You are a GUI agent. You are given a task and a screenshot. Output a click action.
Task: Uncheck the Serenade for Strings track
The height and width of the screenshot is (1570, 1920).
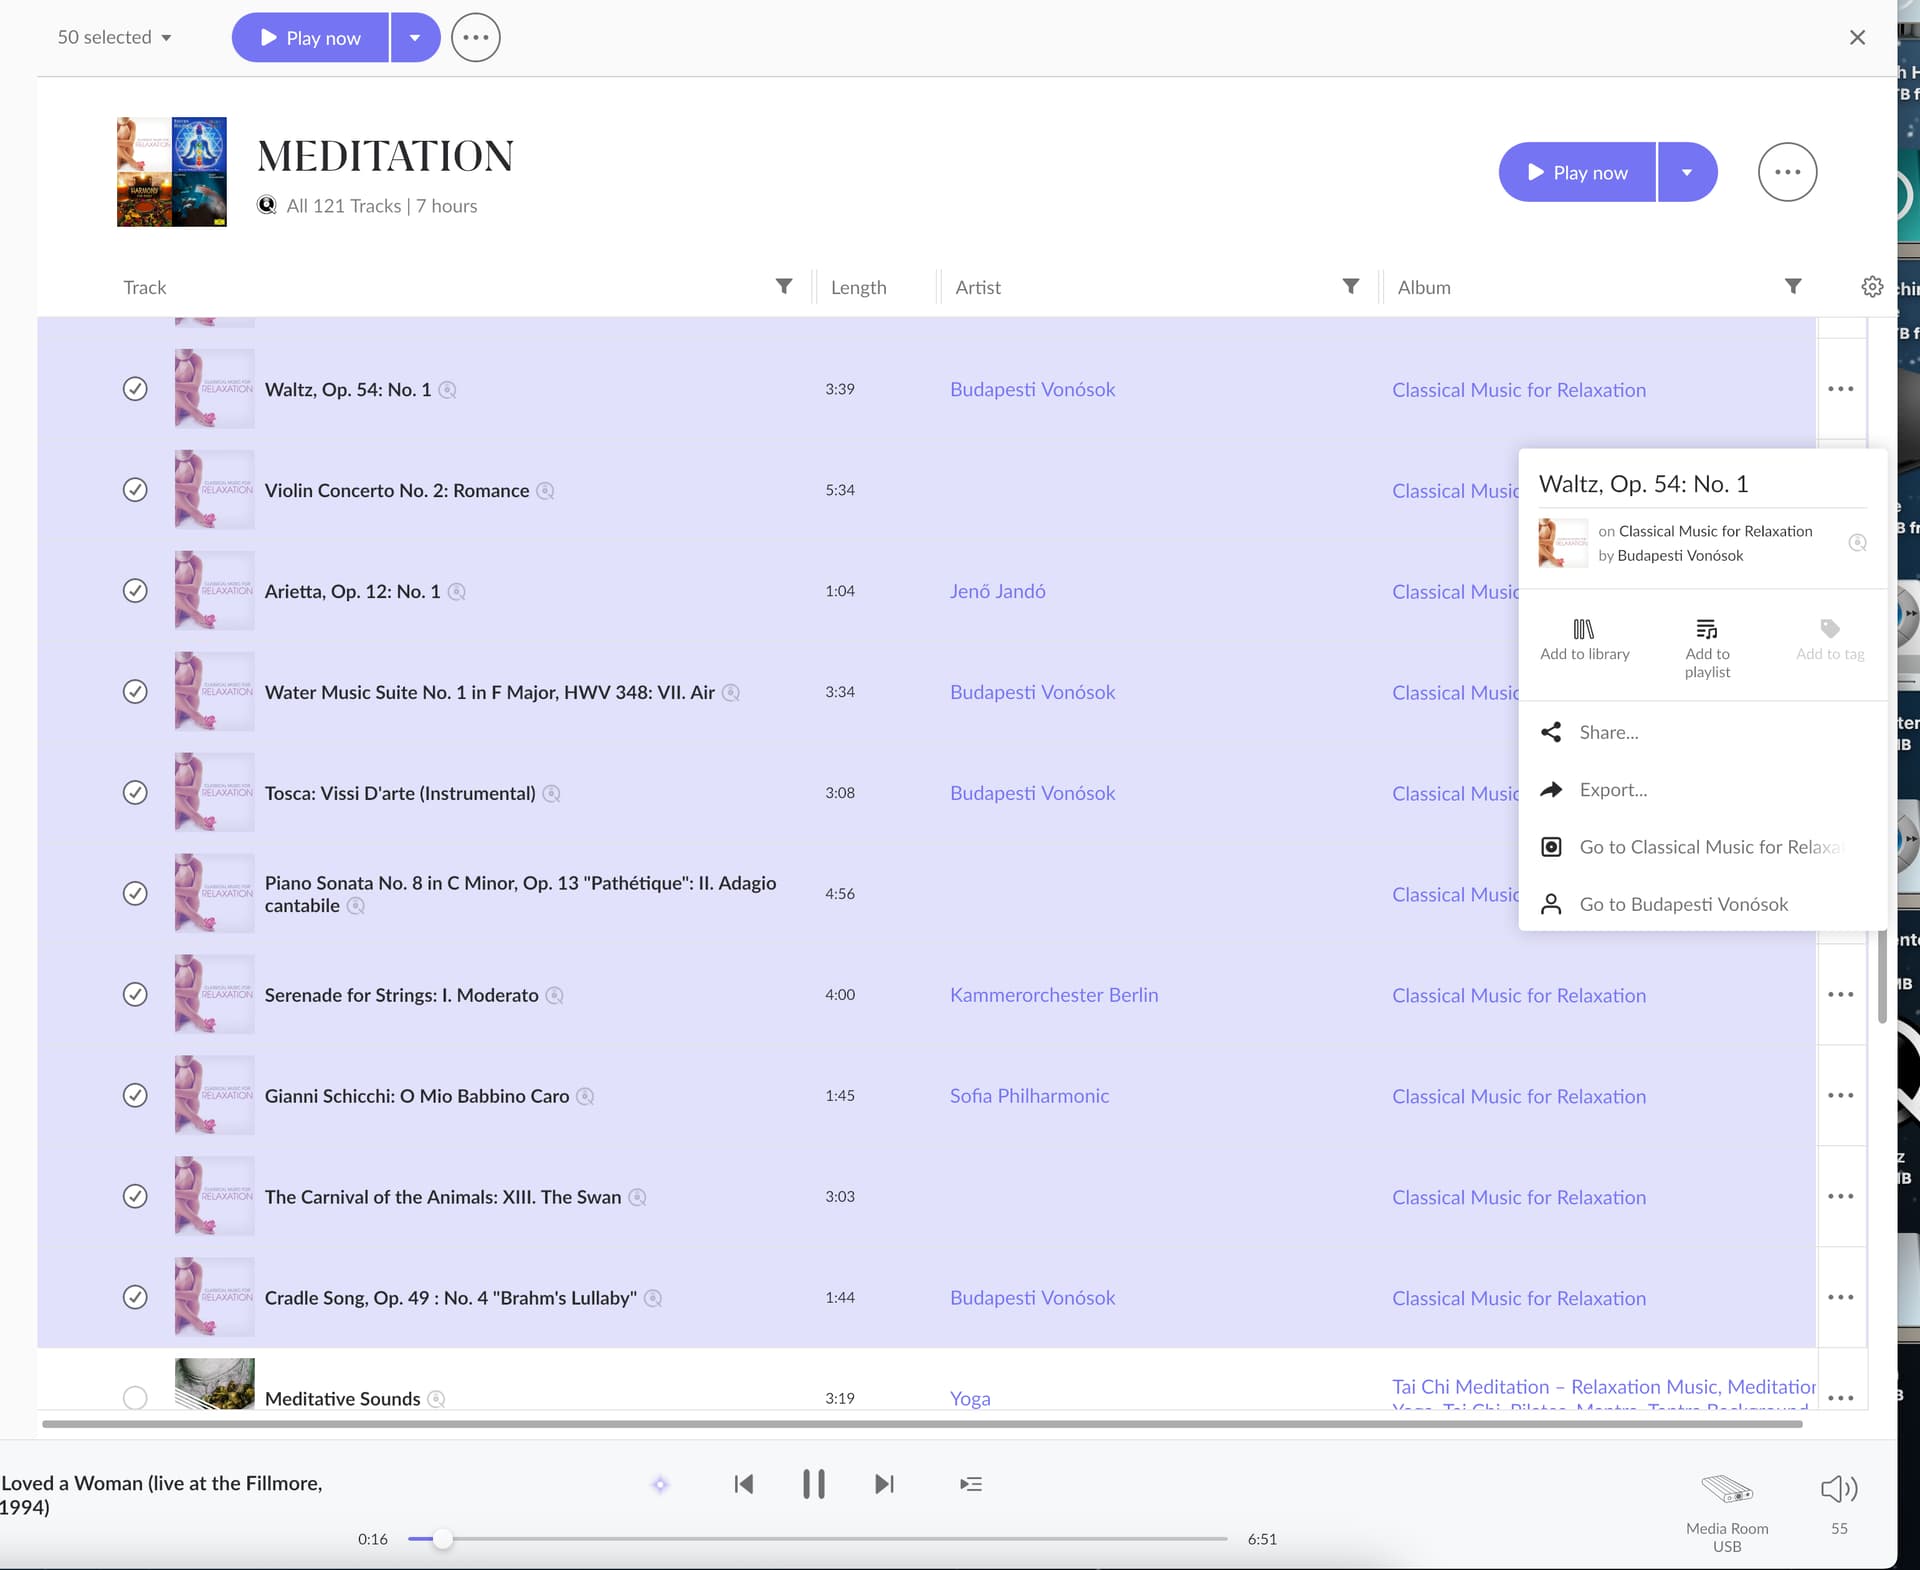135,995
